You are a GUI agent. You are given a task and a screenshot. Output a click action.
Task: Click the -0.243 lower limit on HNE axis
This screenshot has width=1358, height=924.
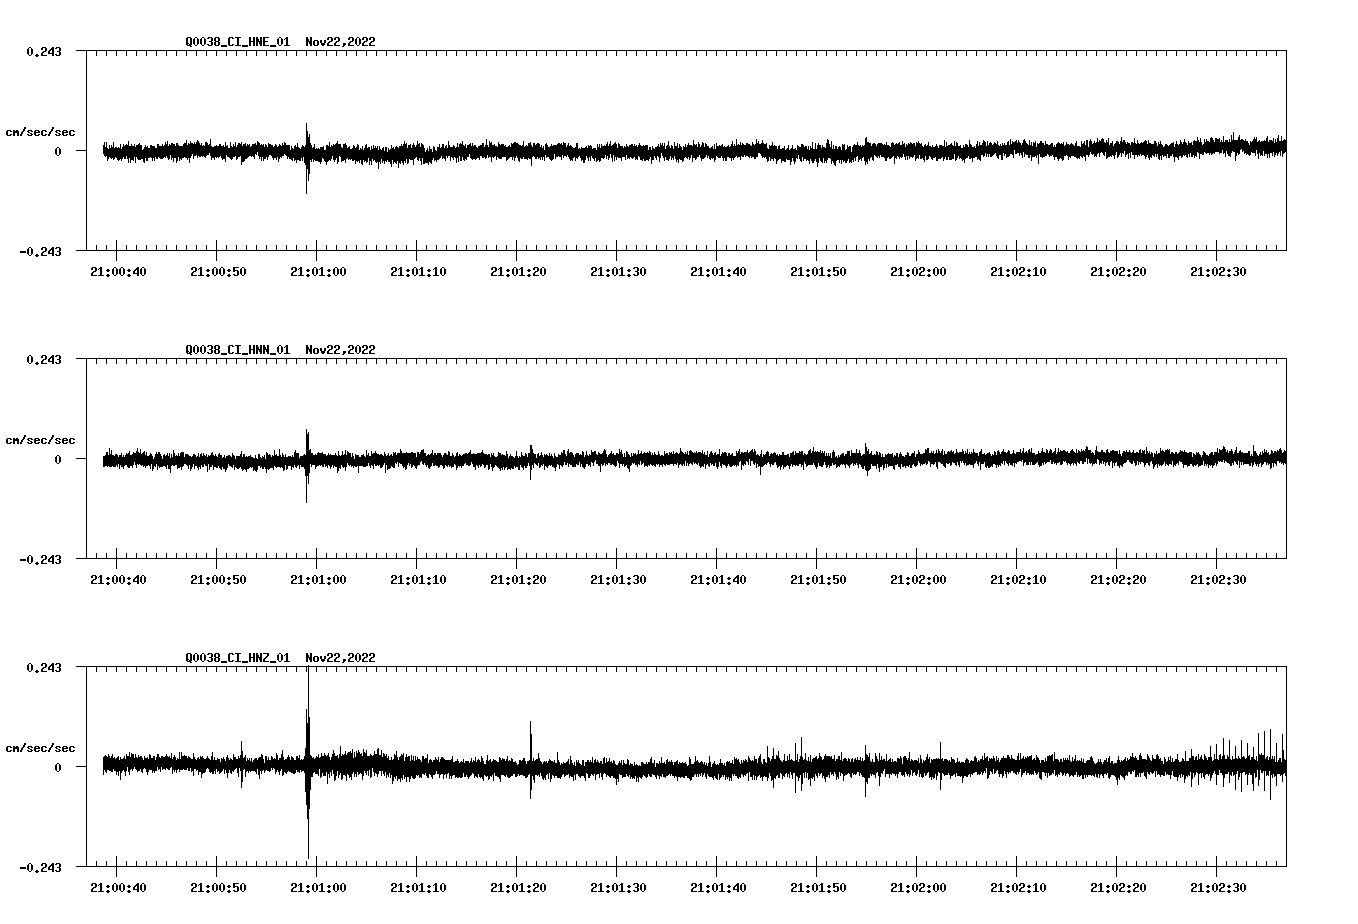click(x=40, y=251)
